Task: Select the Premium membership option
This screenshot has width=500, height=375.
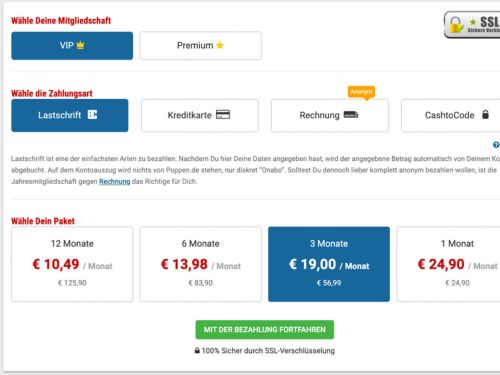Action: [201, 46]
